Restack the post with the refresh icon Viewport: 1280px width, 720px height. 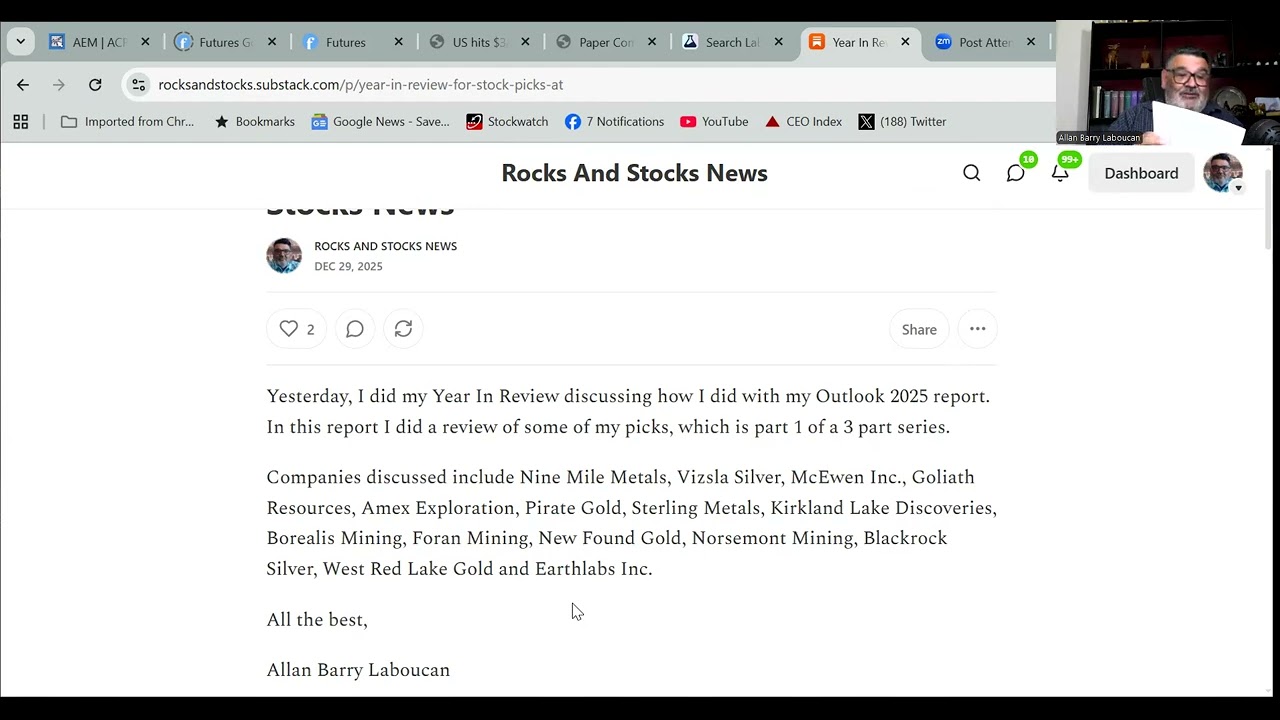click(x=403, y=329)
